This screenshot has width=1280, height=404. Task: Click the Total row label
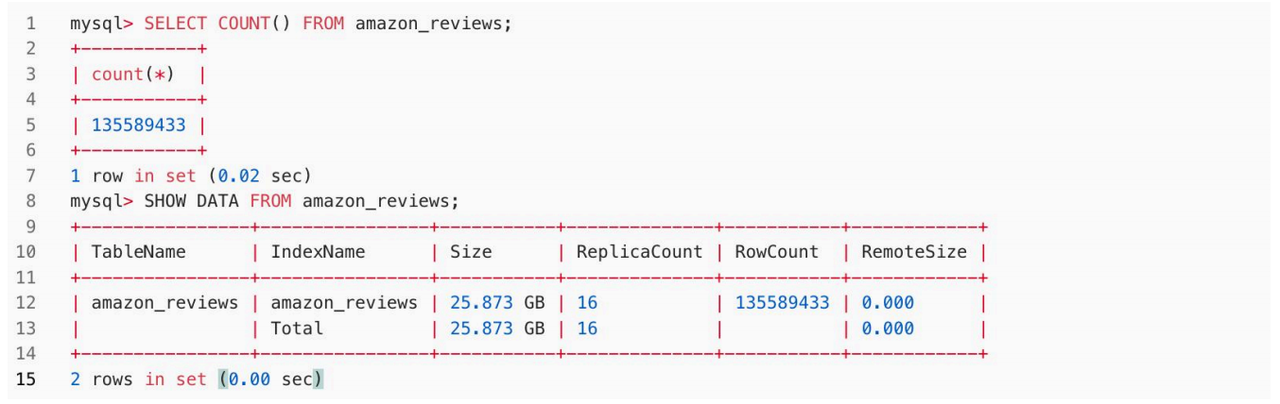[297, 328]
